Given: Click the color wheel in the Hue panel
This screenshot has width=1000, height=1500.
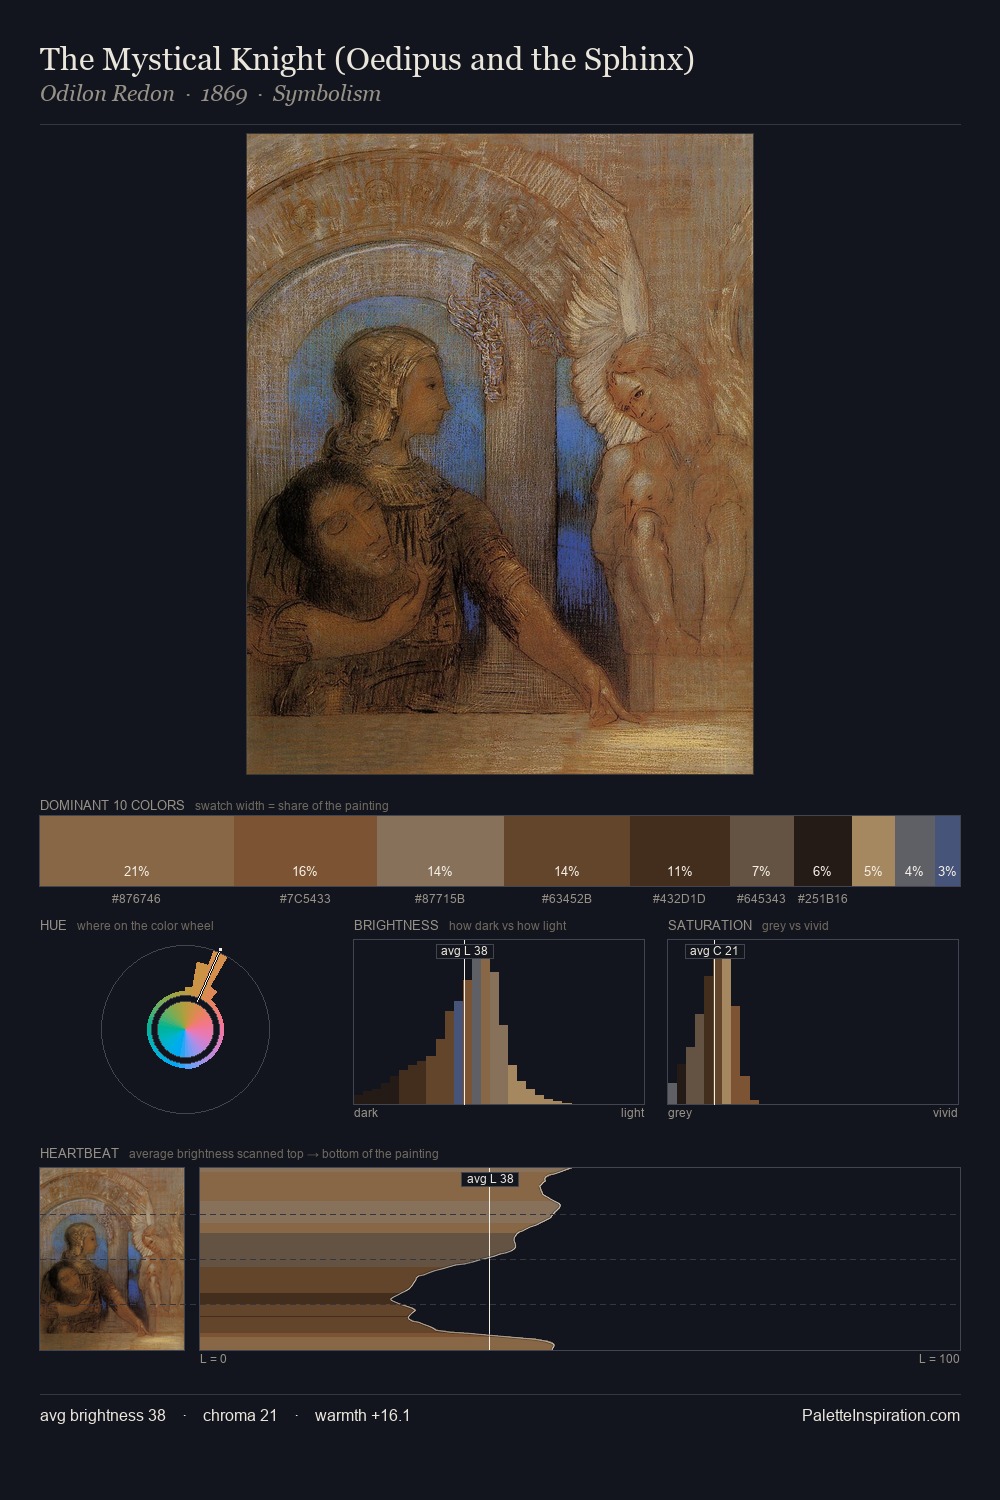Looking at the screenshot, I should coord(186,1030).
